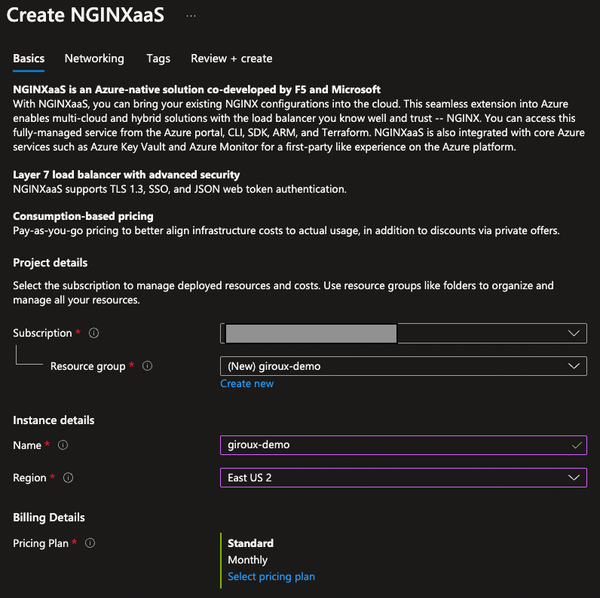Viewport: 600px width, 598px height.
Task: Go to the Review + create tab
Action: pyautogui.click(x=231, y=59)
